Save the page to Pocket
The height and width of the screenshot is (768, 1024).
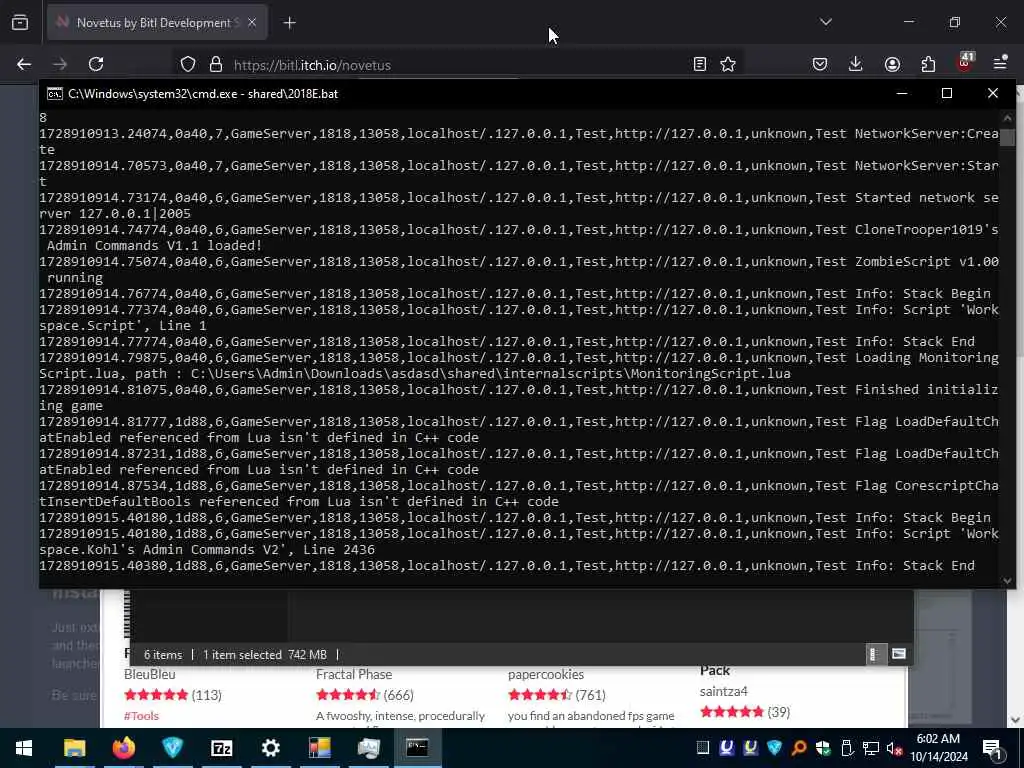coord(820,64)
